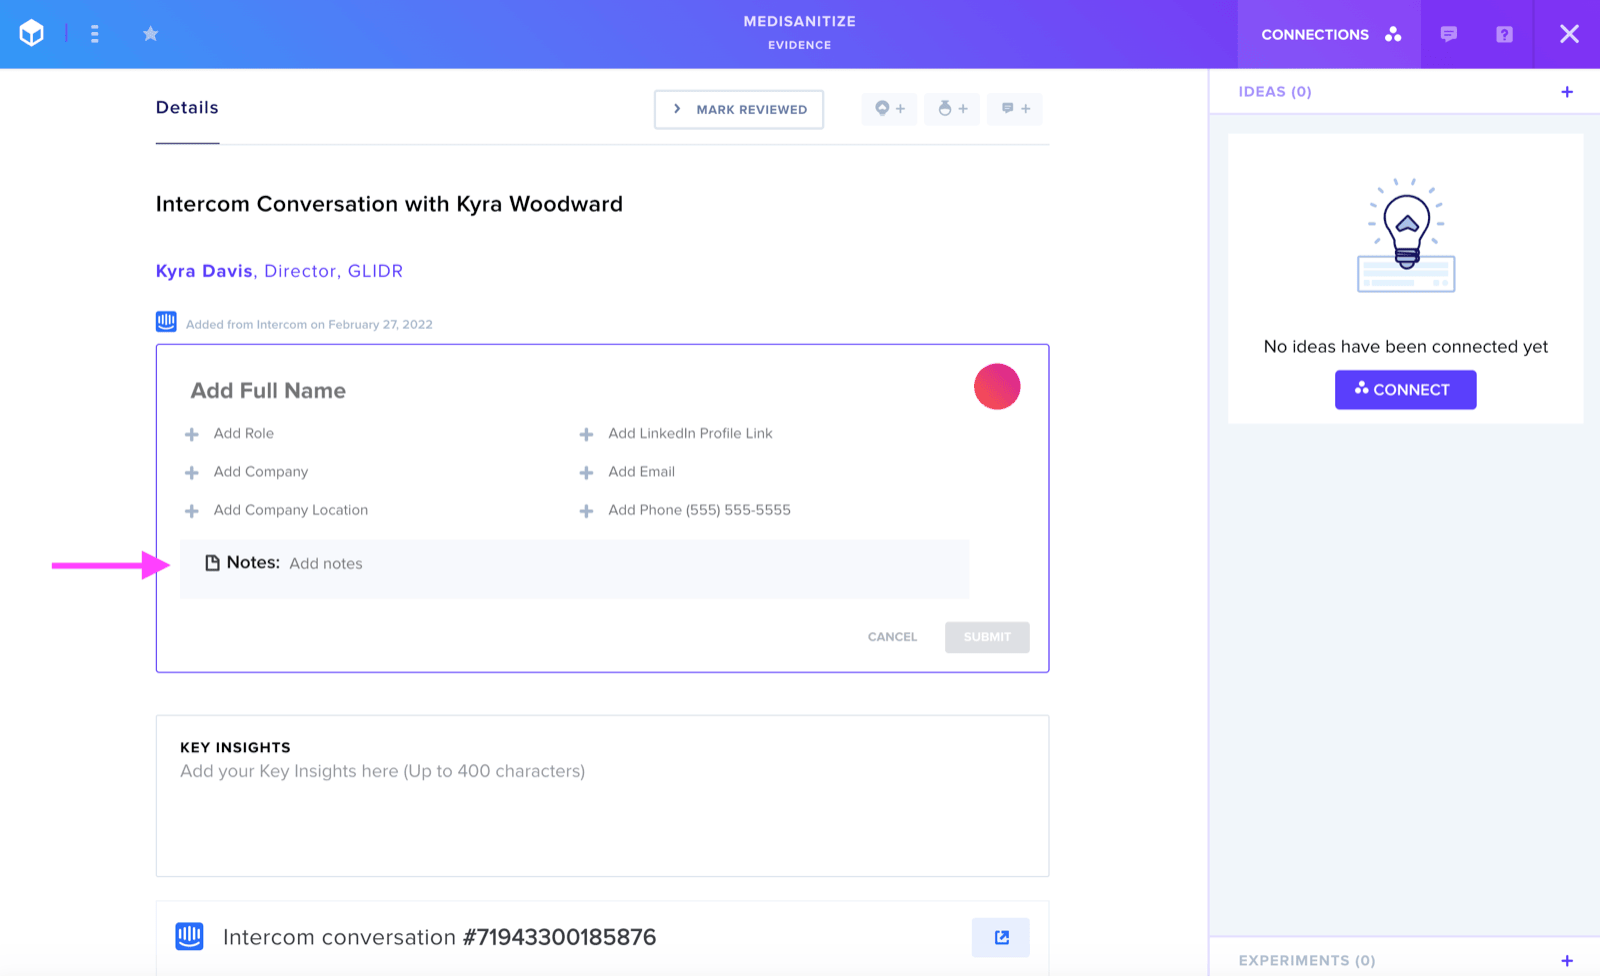
Task: Click the Intercom Conversation with Kyra Woodward title
Action: click(x=389, y=204)
